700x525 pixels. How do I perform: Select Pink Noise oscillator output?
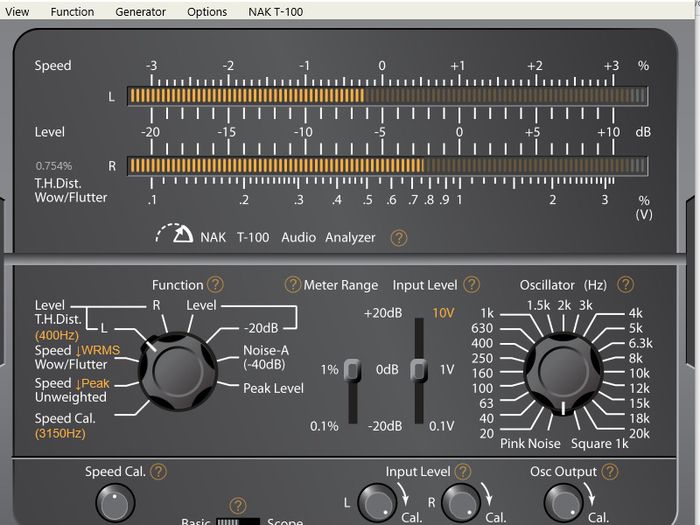[530, 444]
